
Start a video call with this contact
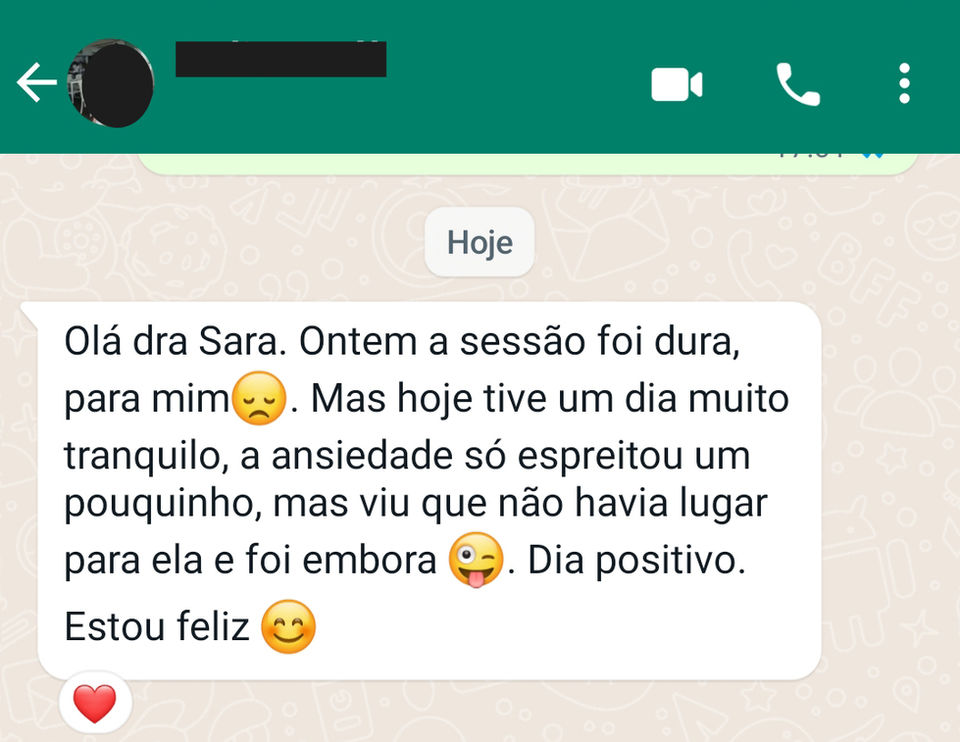click(677, 84)
